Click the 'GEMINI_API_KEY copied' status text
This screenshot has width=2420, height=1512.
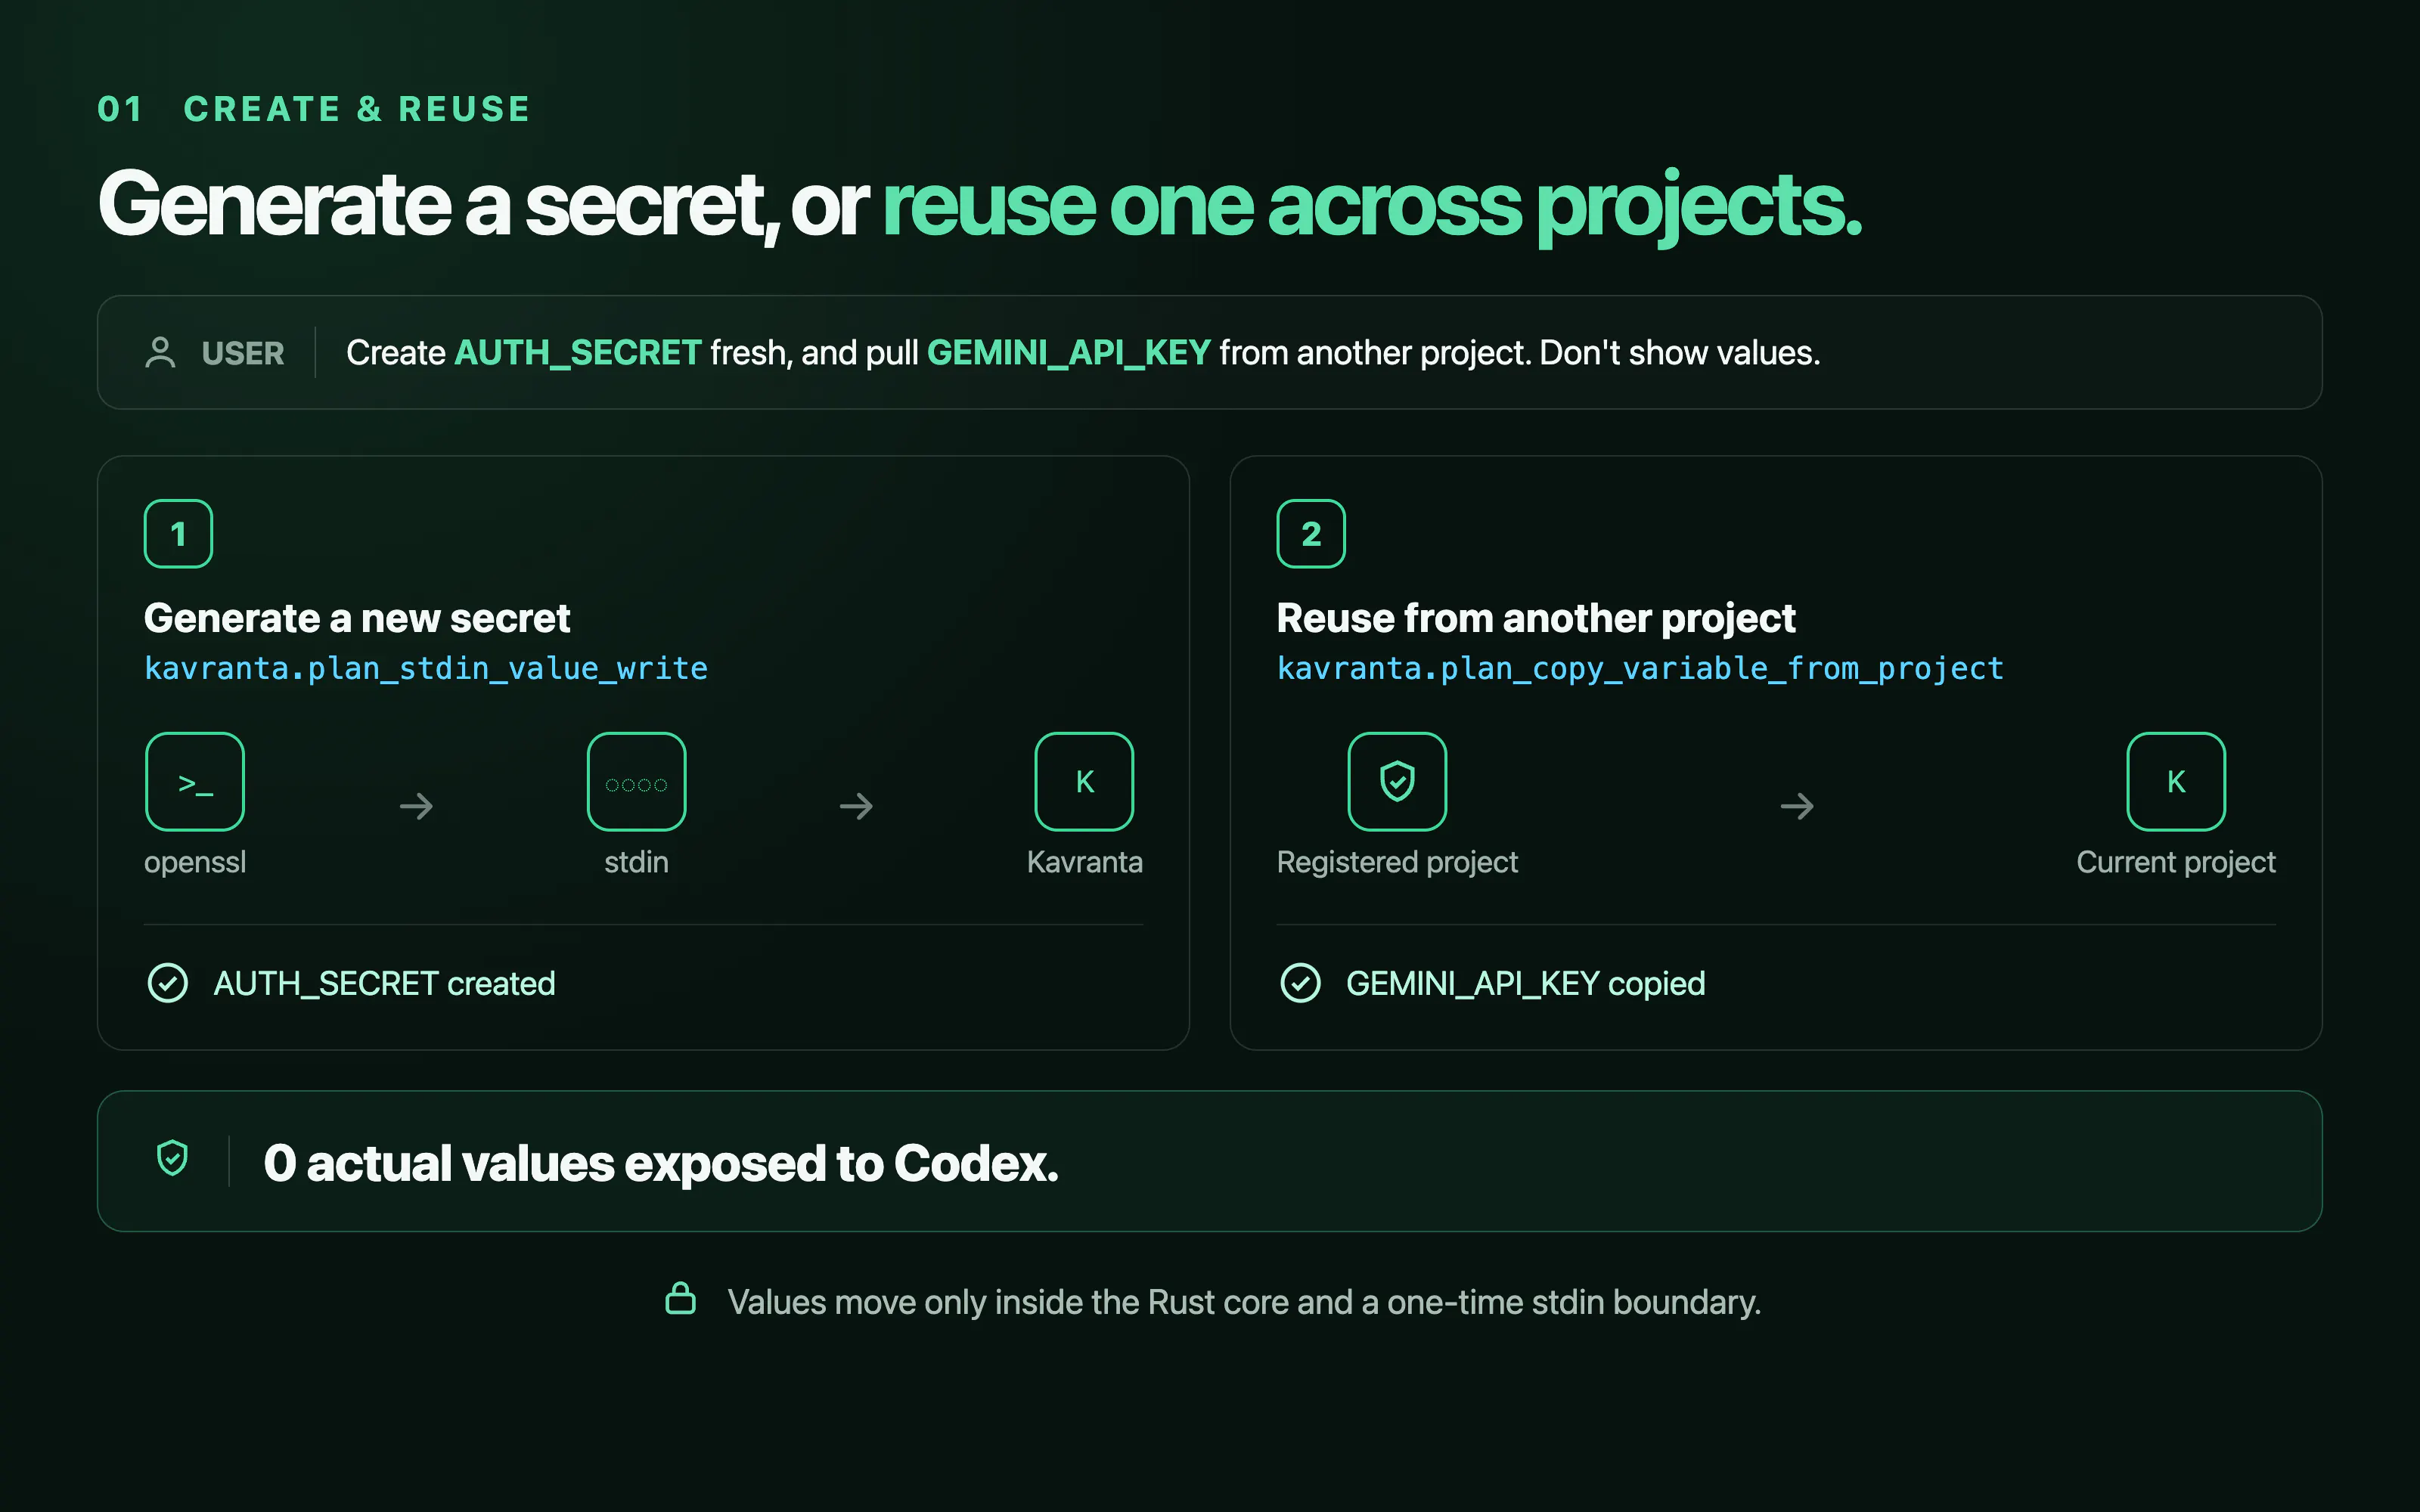point(1525,984)
